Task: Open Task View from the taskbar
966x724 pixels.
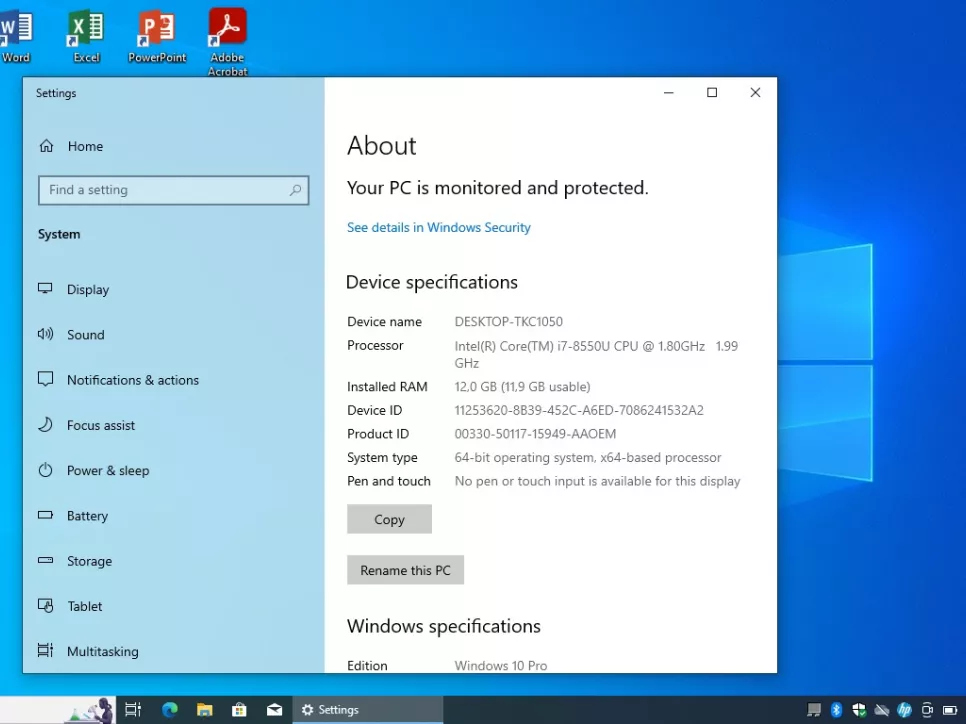Action: tap(133, 710)
